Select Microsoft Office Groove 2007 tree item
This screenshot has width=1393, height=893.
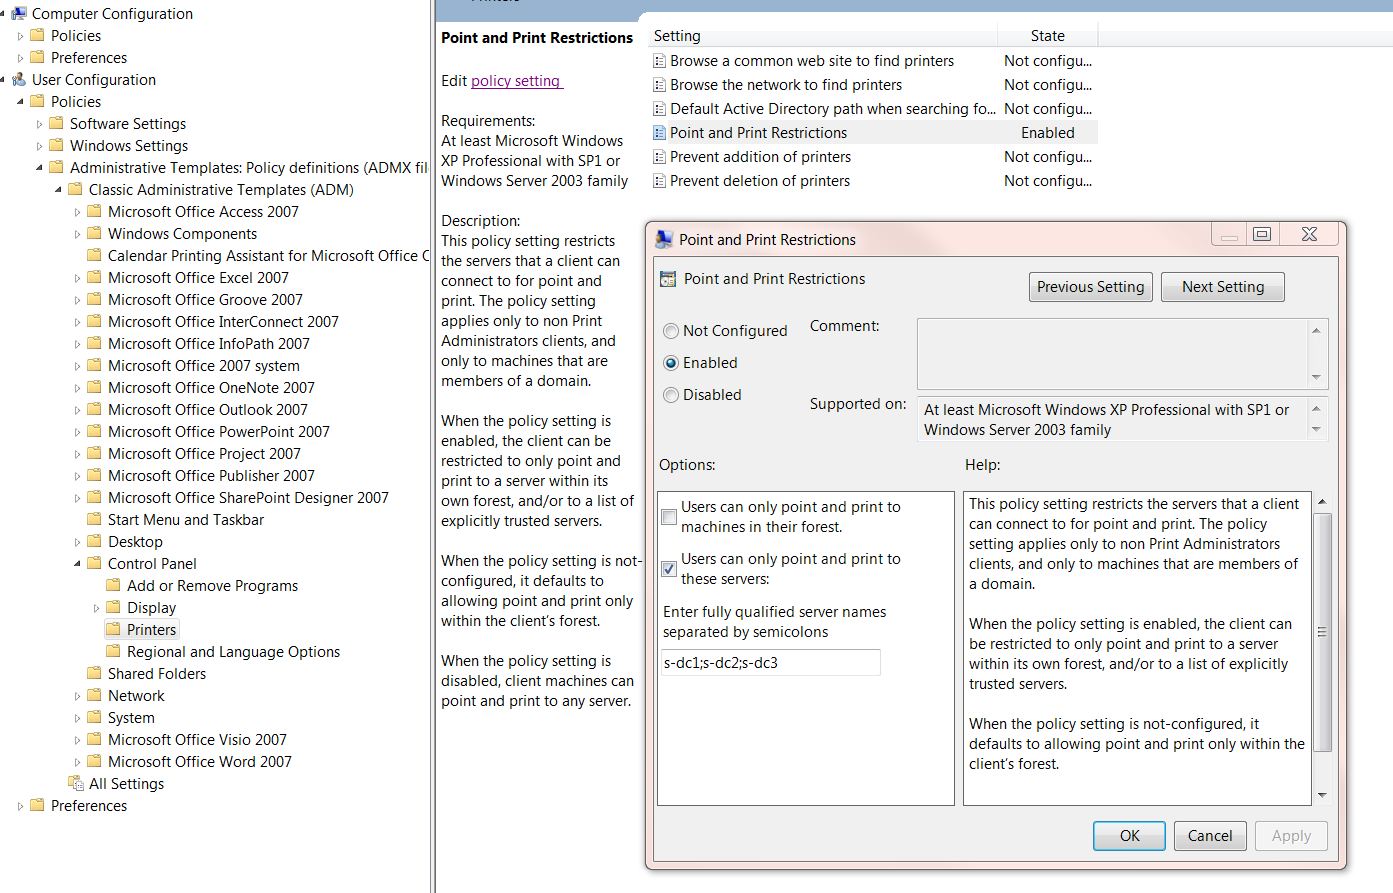pos(205,300)
